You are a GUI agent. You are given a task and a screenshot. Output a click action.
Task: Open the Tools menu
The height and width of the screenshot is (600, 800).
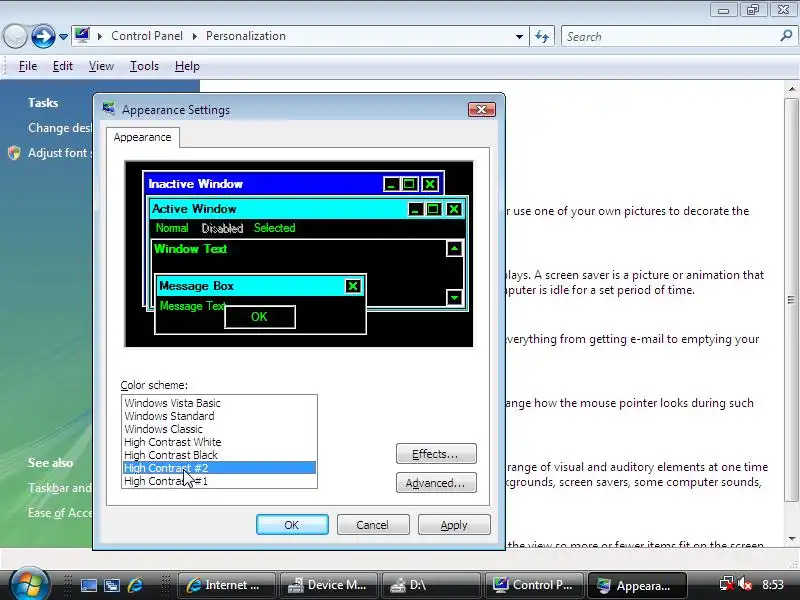[144, 66]
